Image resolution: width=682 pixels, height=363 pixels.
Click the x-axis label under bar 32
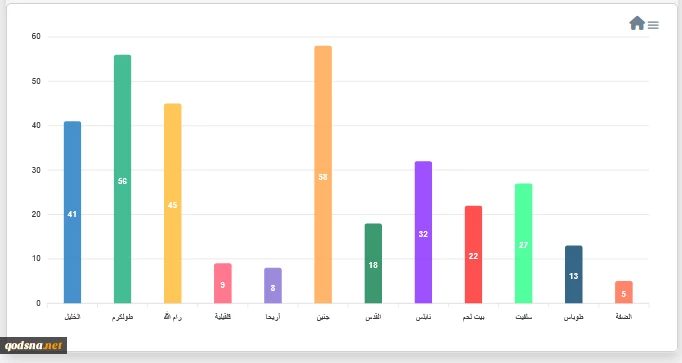pyautogui.click(x=423, y=317)
